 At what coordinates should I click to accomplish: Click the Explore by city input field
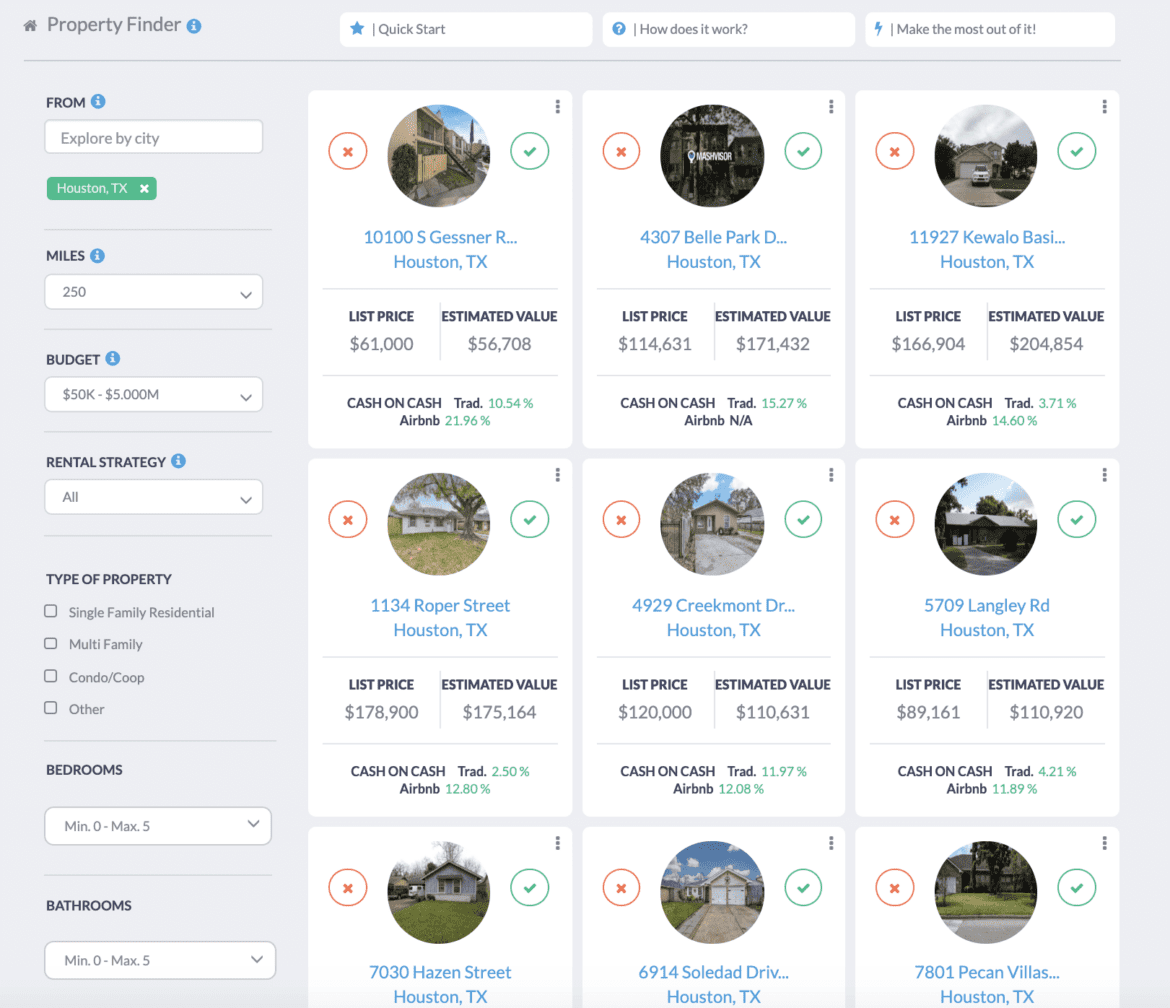[x=153, y=138]
